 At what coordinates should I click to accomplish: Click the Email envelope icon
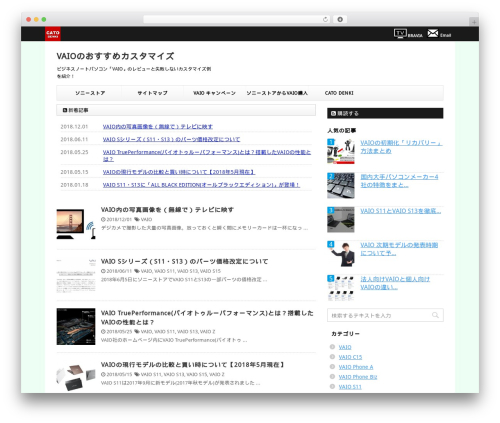coord(433,33)
